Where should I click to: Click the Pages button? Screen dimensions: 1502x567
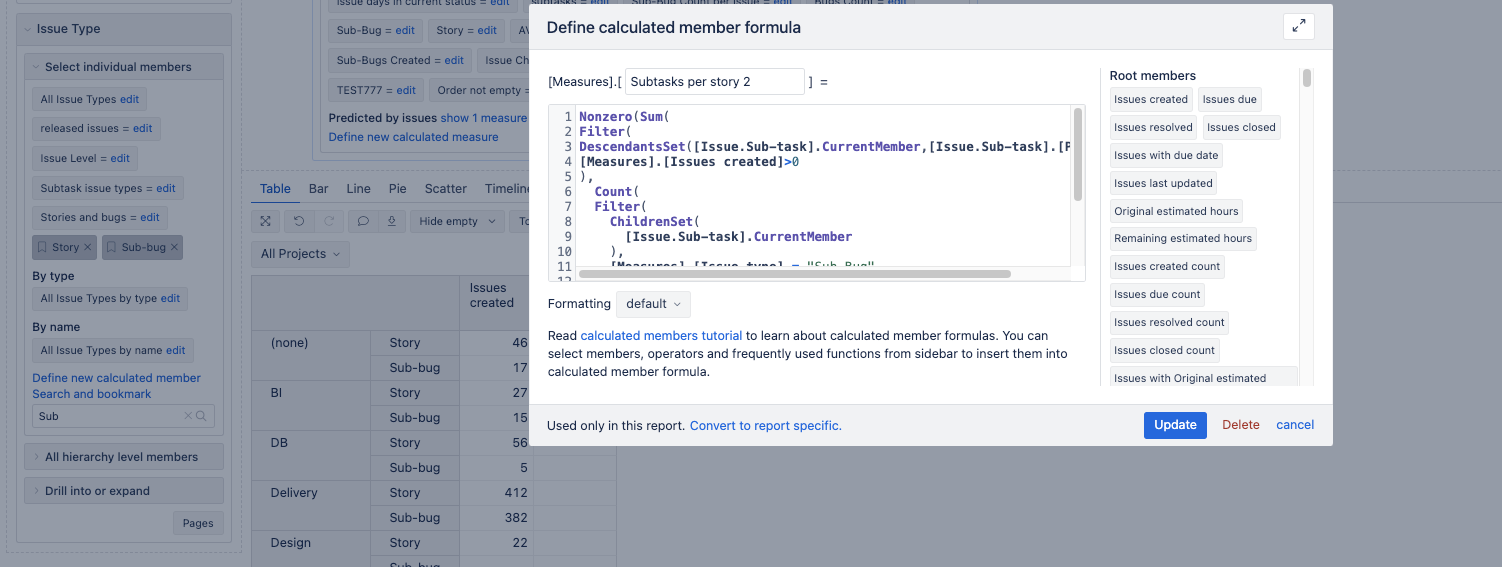[x=198, y=523]
